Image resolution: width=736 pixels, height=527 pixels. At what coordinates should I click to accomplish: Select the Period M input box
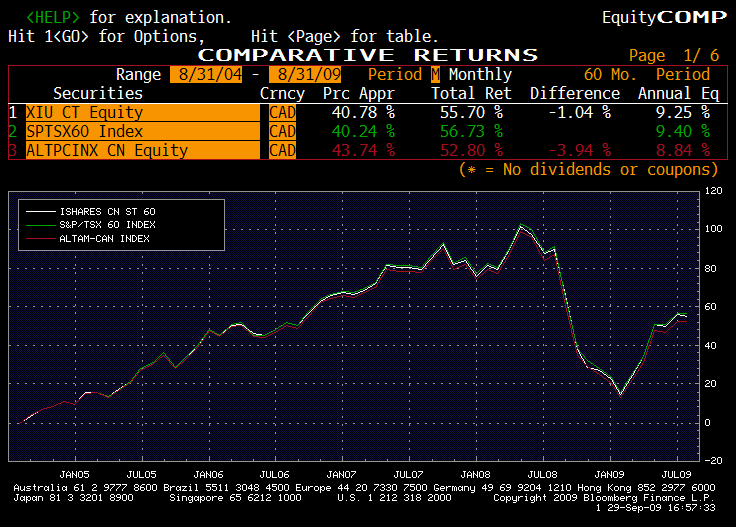[x=435, y=75]
